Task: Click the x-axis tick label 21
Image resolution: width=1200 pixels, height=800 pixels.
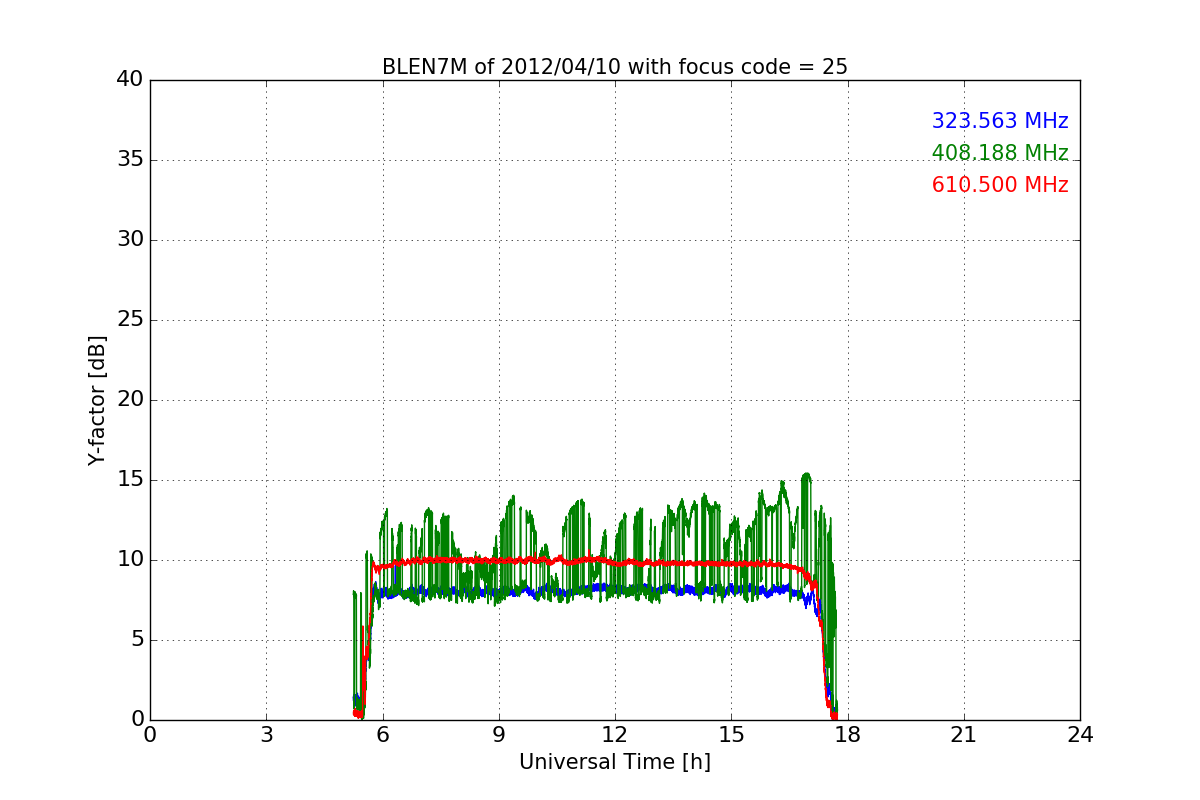Action: pos(964,735)
